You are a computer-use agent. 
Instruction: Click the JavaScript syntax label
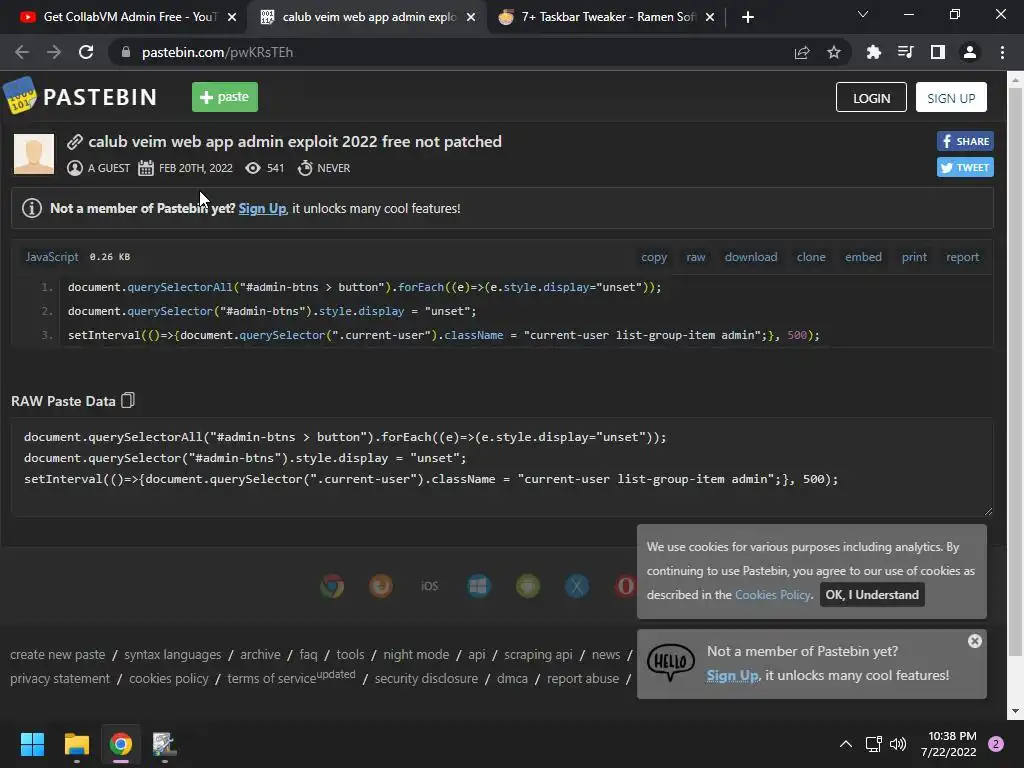pos(52,257)
